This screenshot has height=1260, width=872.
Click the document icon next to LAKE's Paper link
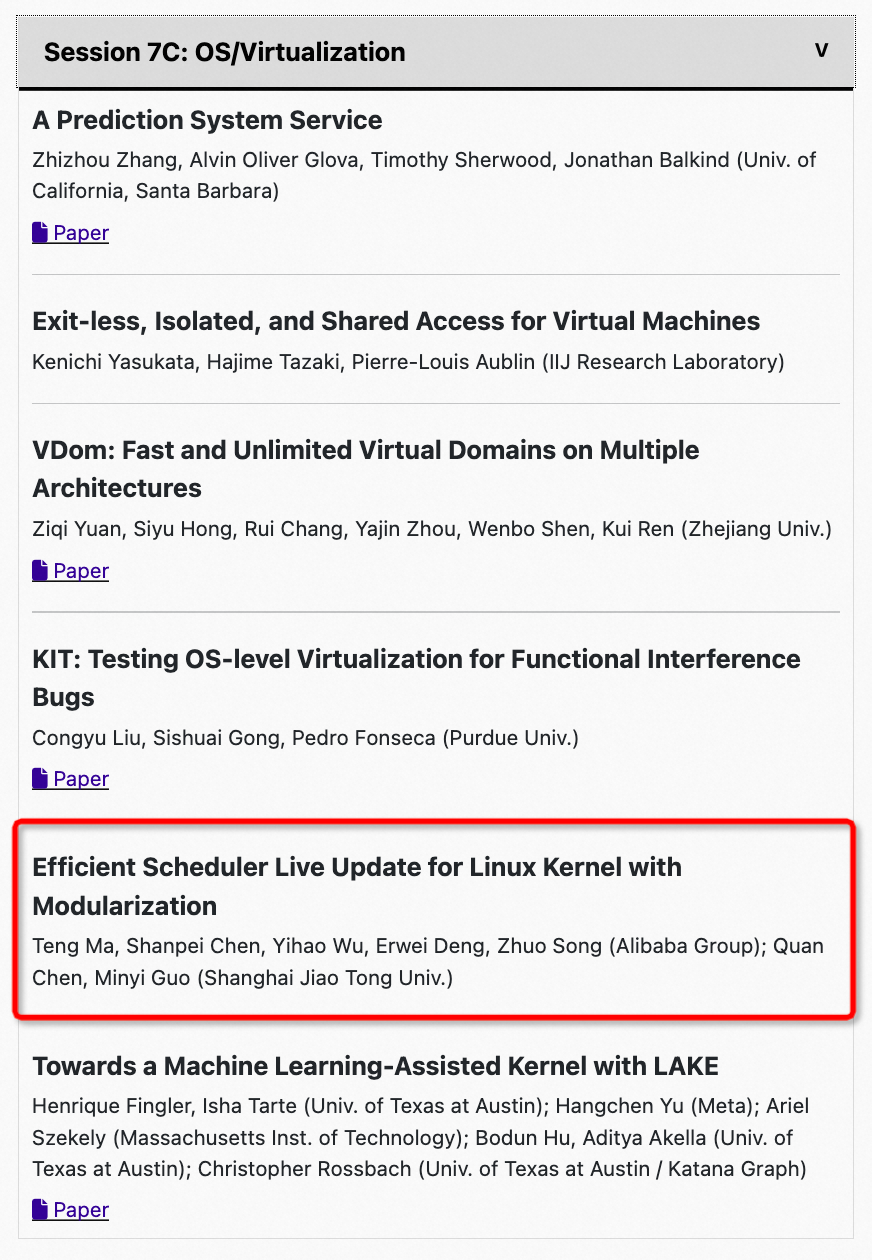coord(38,1209)
